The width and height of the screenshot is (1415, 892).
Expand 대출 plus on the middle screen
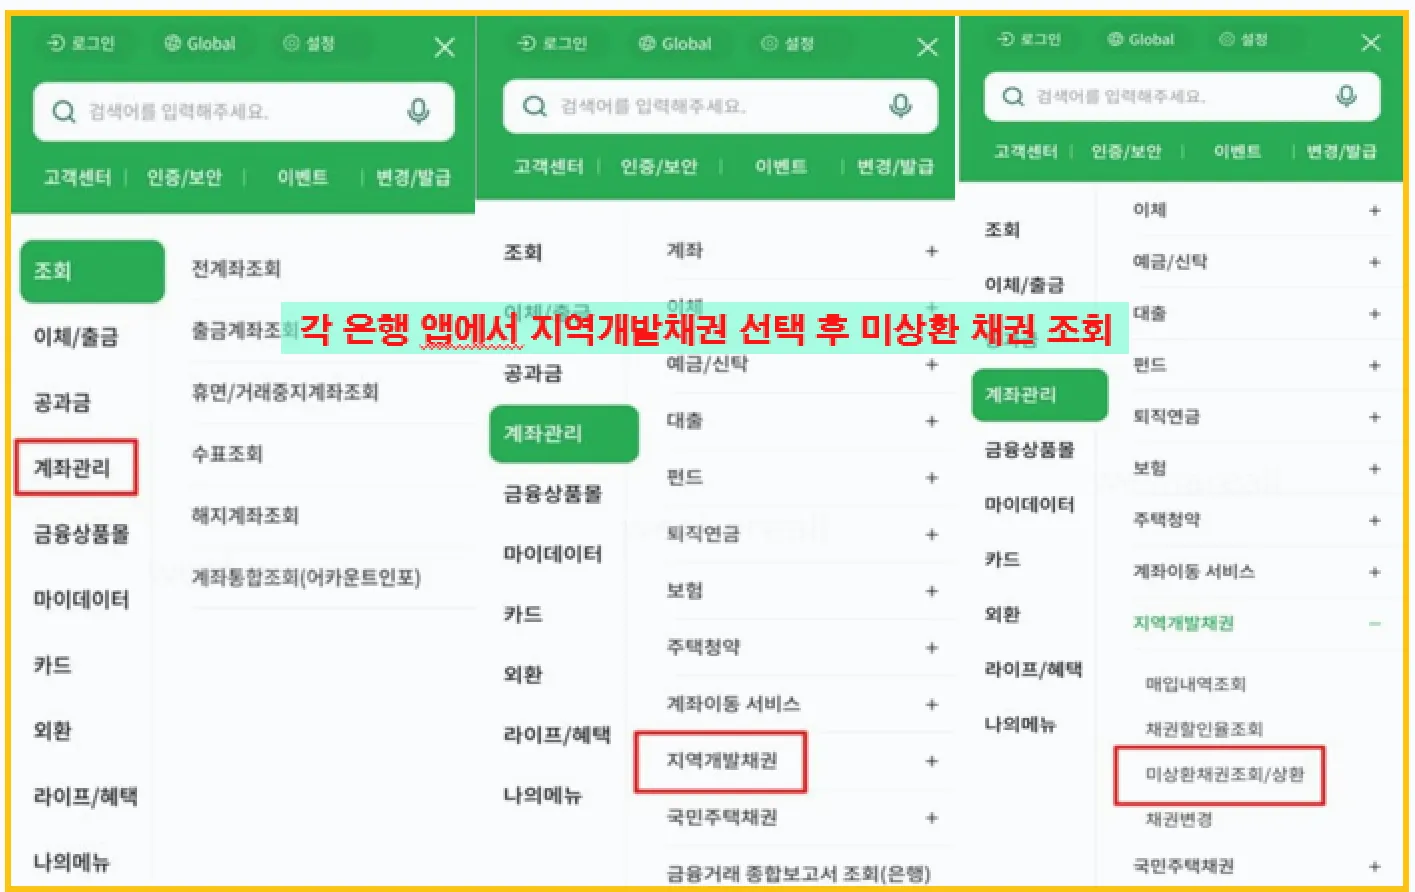pos(932,421)
